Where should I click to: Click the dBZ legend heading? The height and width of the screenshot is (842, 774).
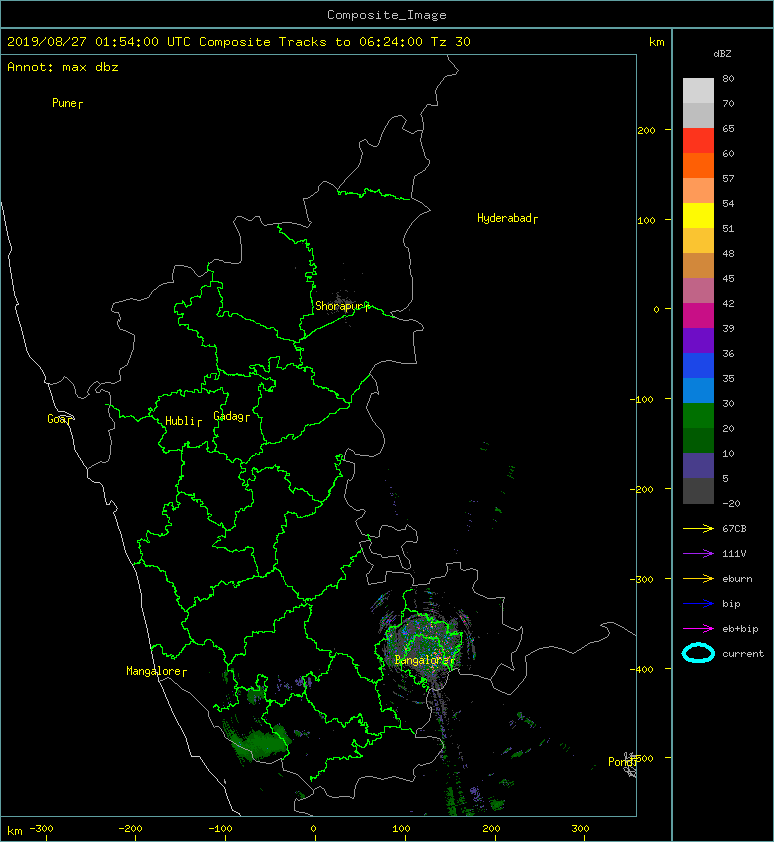(x=722, y=54)
